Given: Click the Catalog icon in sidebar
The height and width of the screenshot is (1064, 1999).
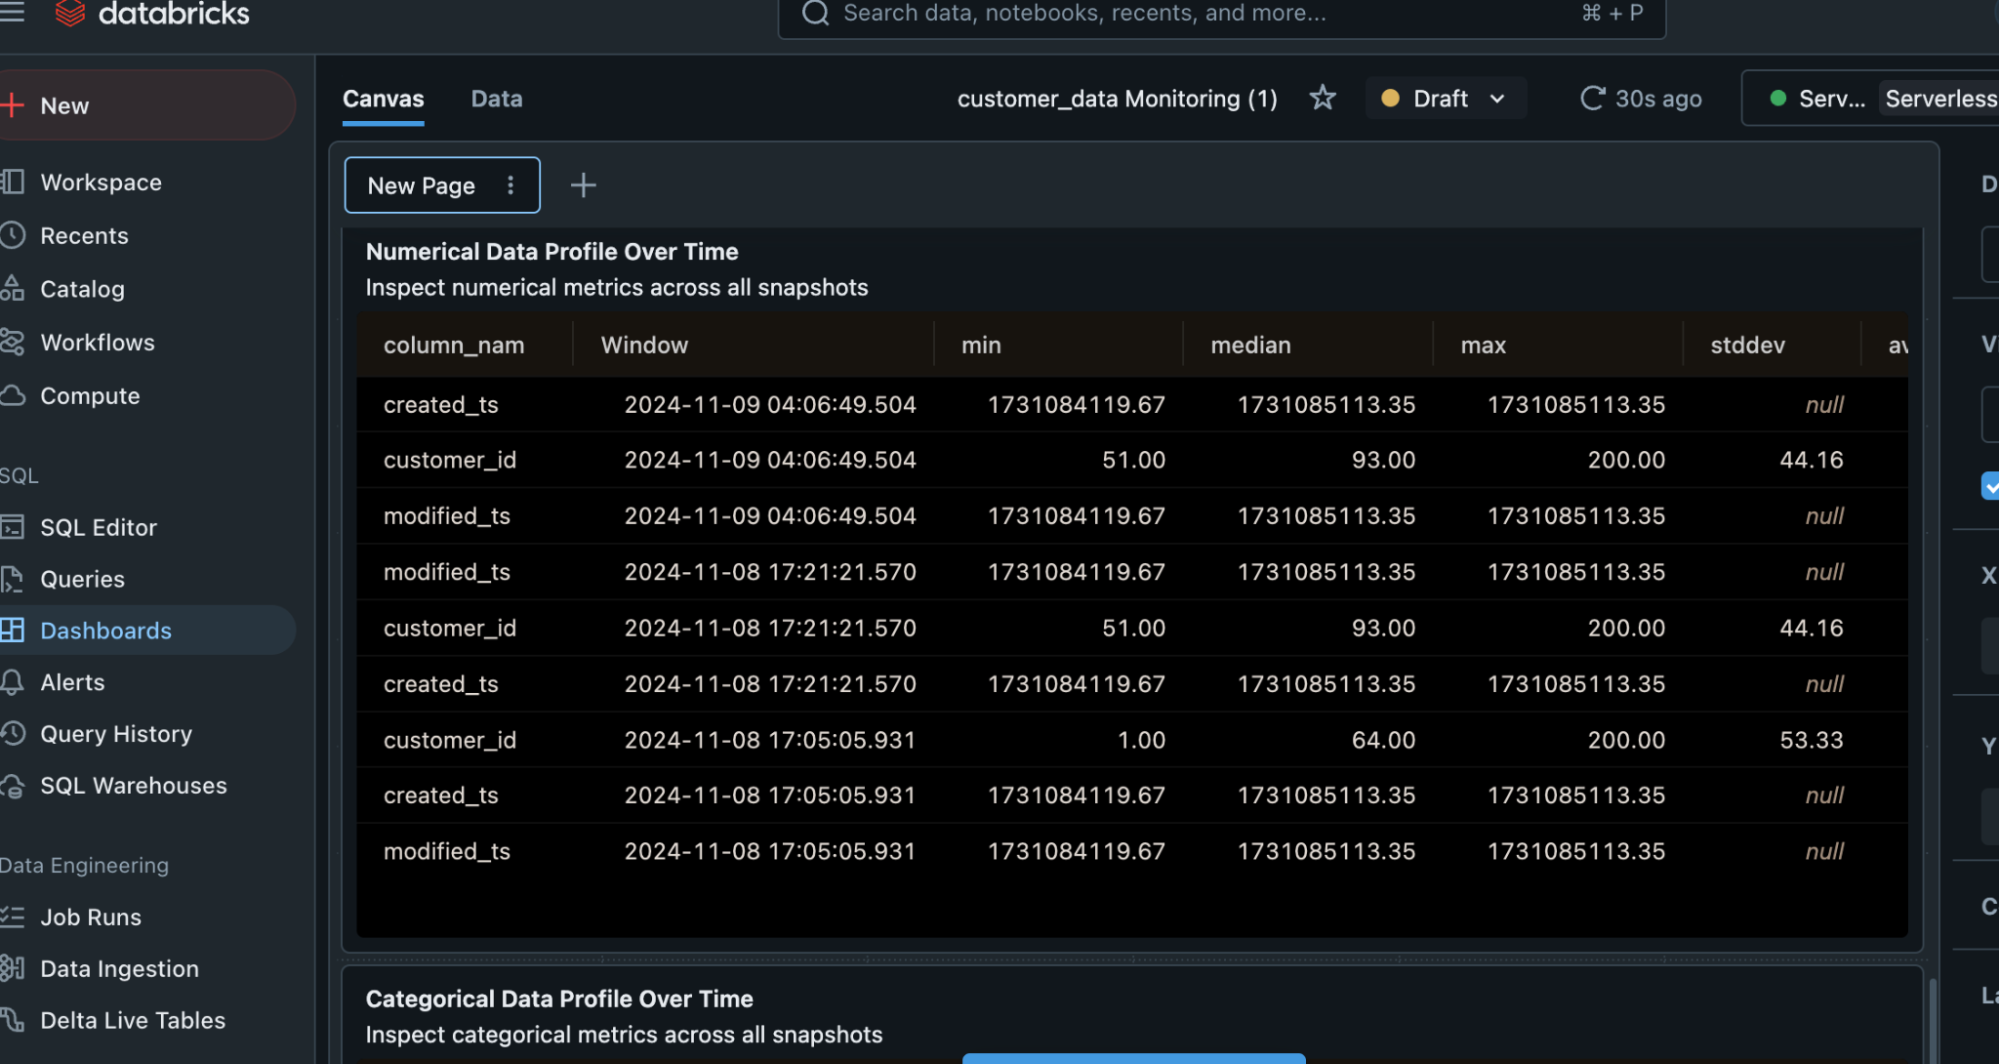Looking at the screenshot, I should [x=12, y=289].
